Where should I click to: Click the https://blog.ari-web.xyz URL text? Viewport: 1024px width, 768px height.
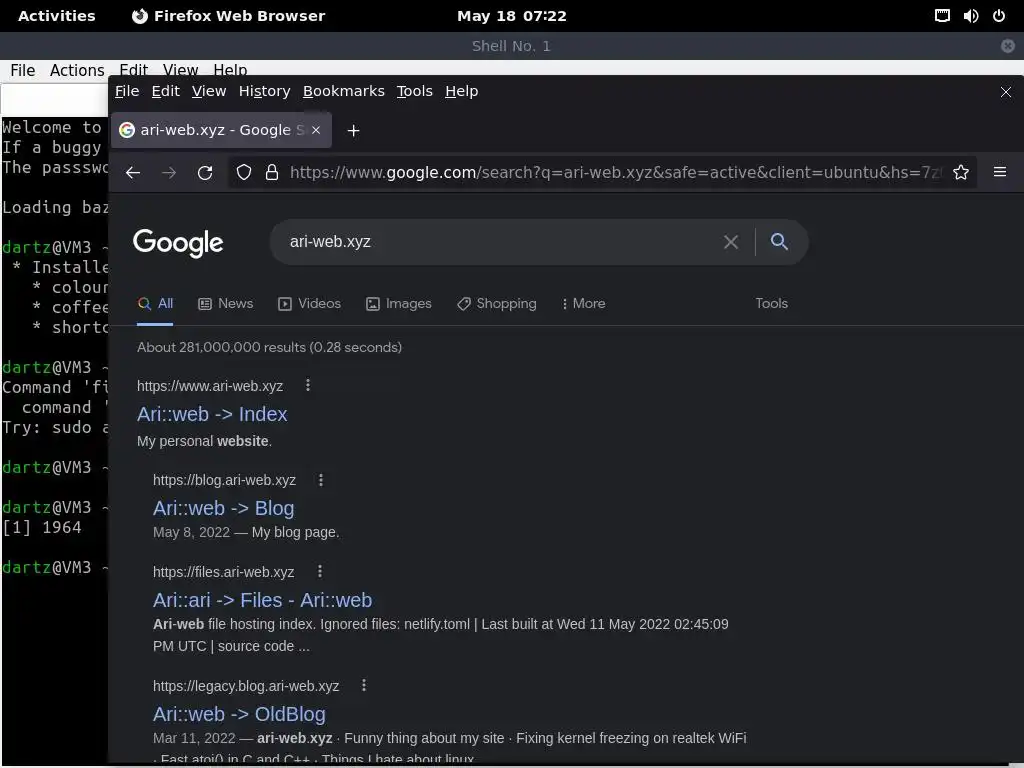pyautogui.click(x=225, y=481)
